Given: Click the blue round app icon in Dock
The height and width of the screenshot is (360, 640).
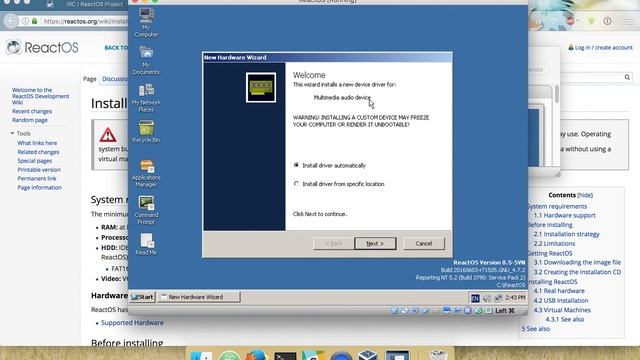Looking at the screenshot, I should click(x=341, y=356).
